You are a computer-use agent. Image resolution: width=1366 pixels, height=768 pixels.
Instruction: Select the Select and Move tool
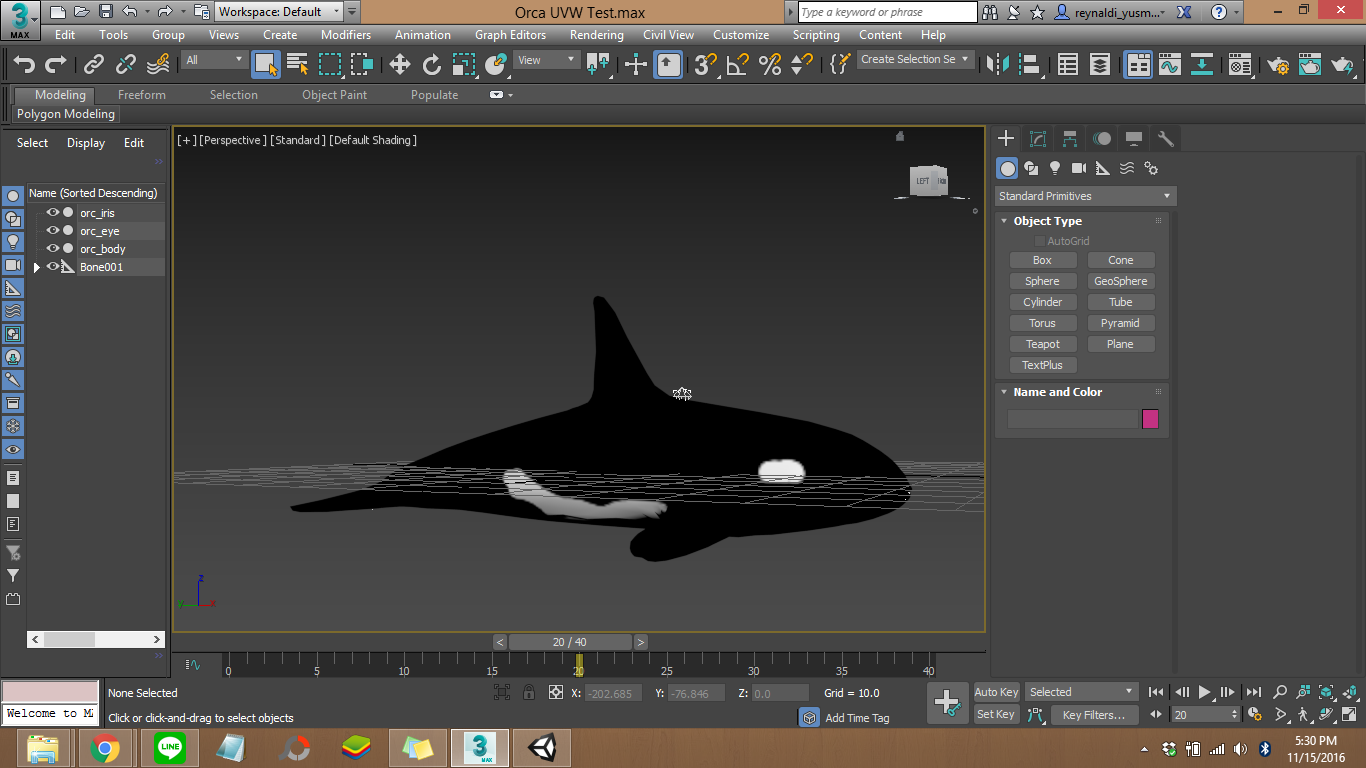[x=399, y=64]
